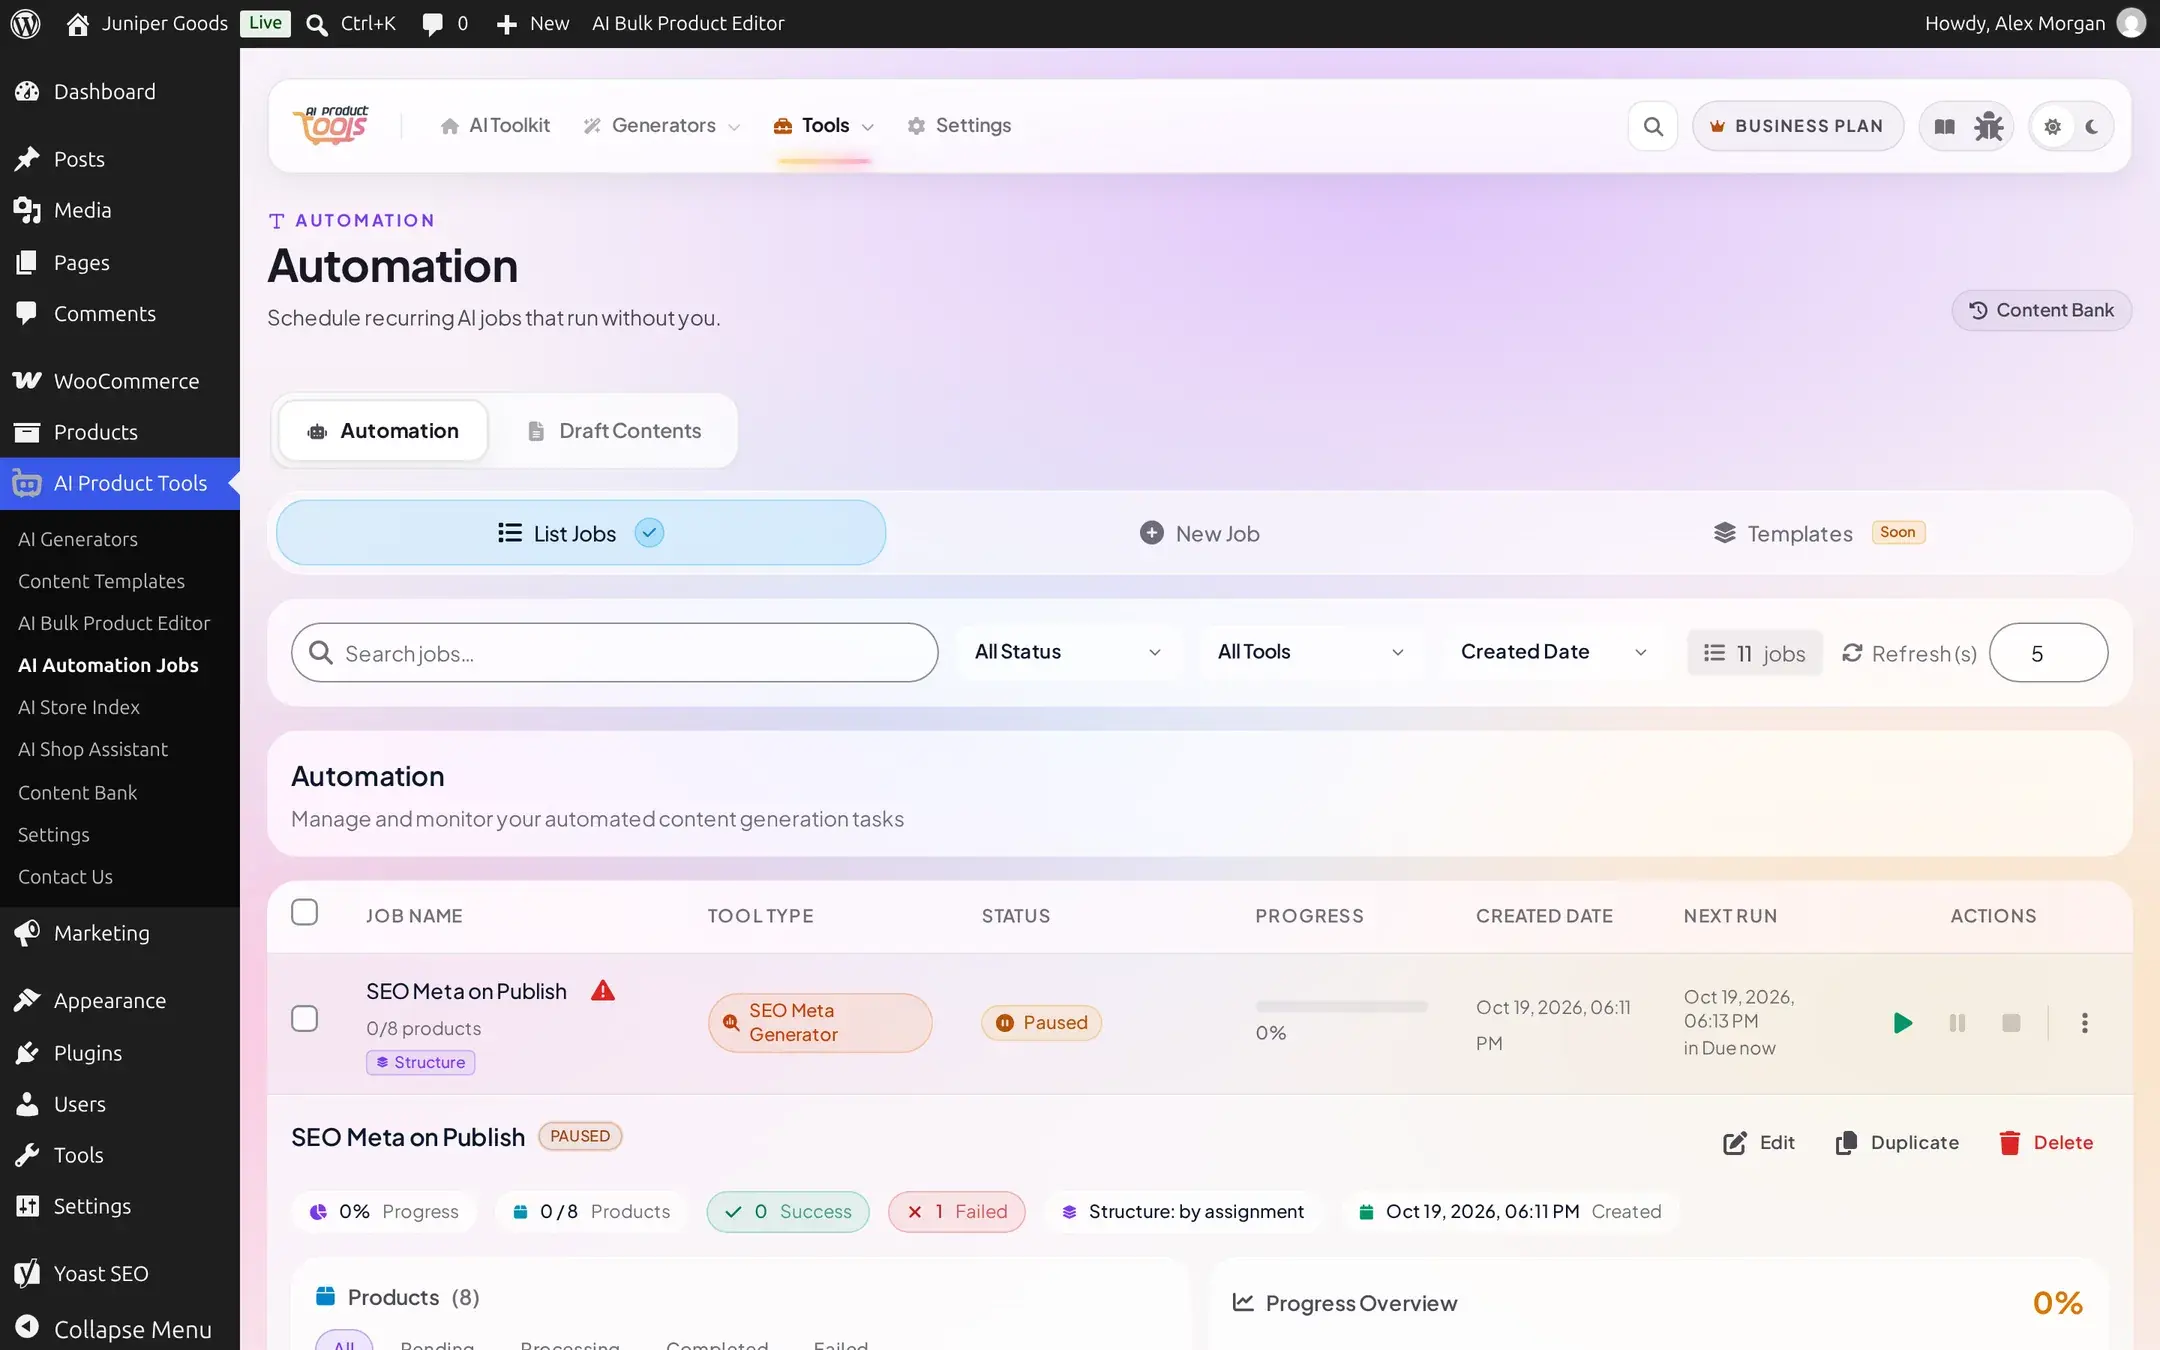Click the red warning triangle icon
Image resolution: width=2160 pixels, height=1350 pixels.
click(x=602, y=990)
